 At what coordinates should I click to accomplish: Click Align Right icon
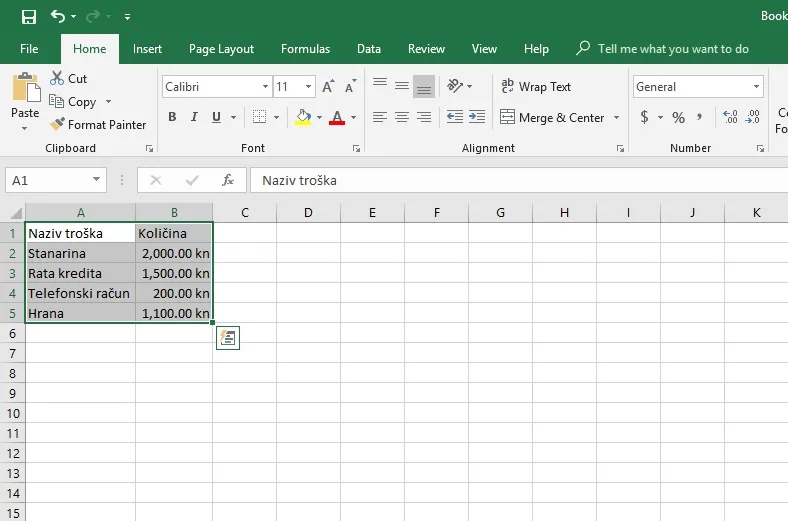pyautogui.click(x=424, y=117)
